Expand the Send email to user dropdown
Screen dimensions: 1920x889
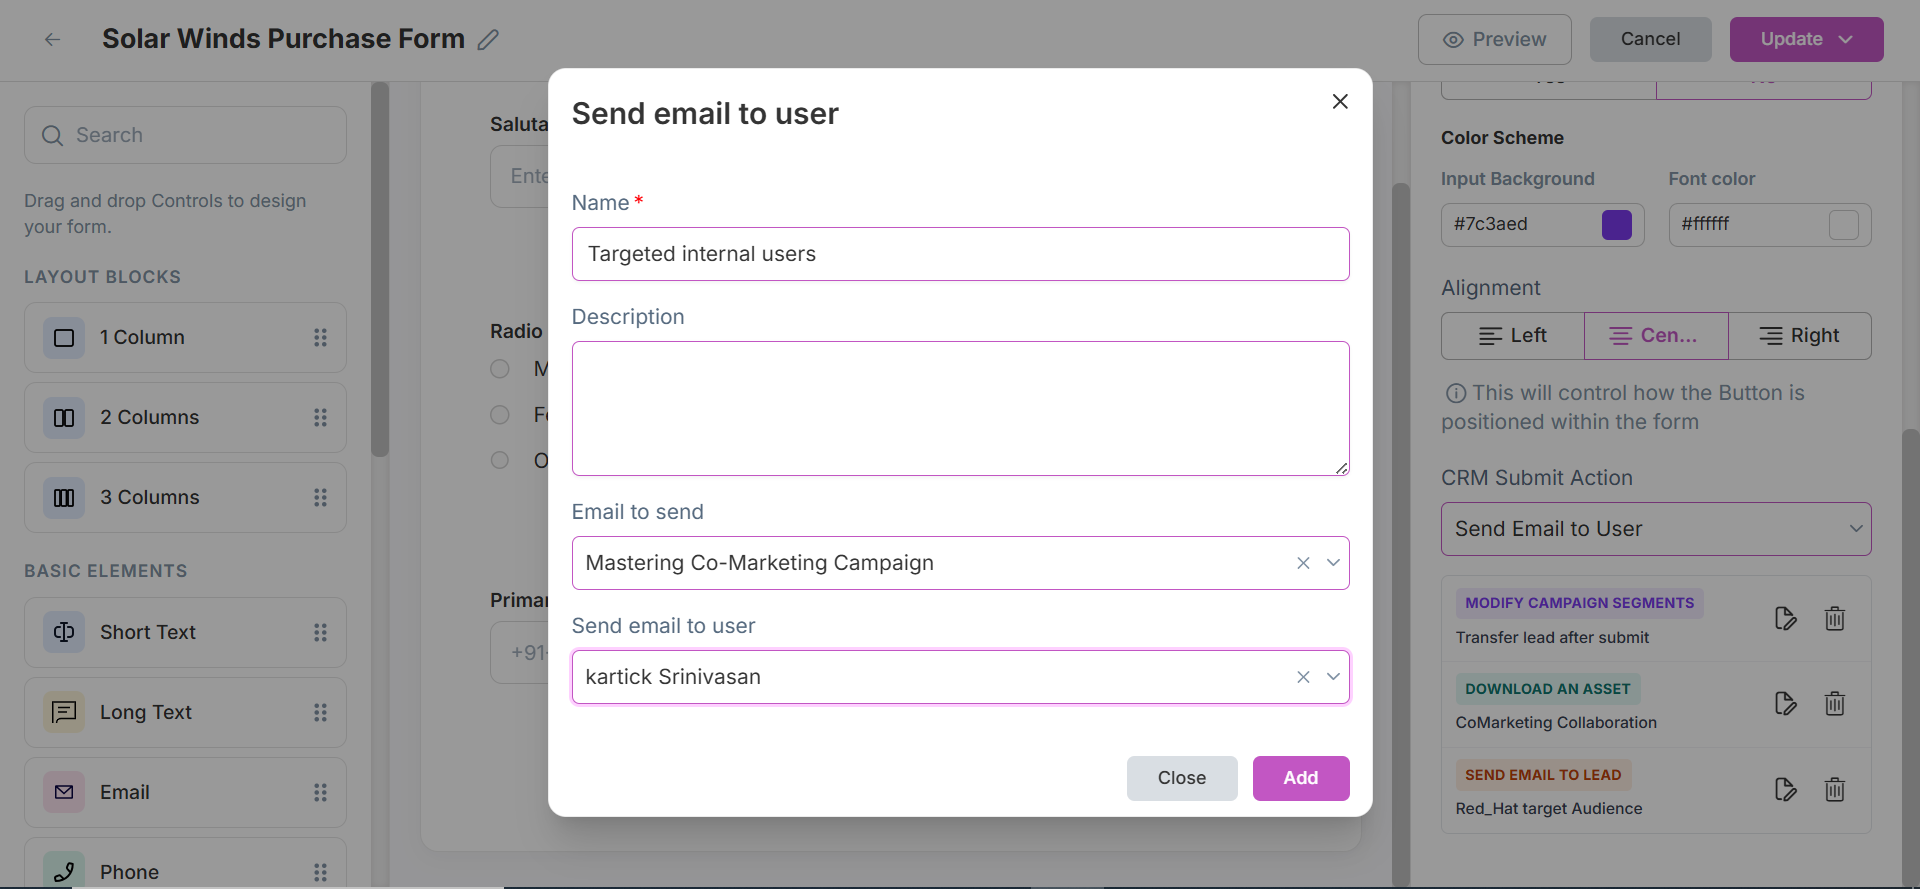click(1333, 677)
